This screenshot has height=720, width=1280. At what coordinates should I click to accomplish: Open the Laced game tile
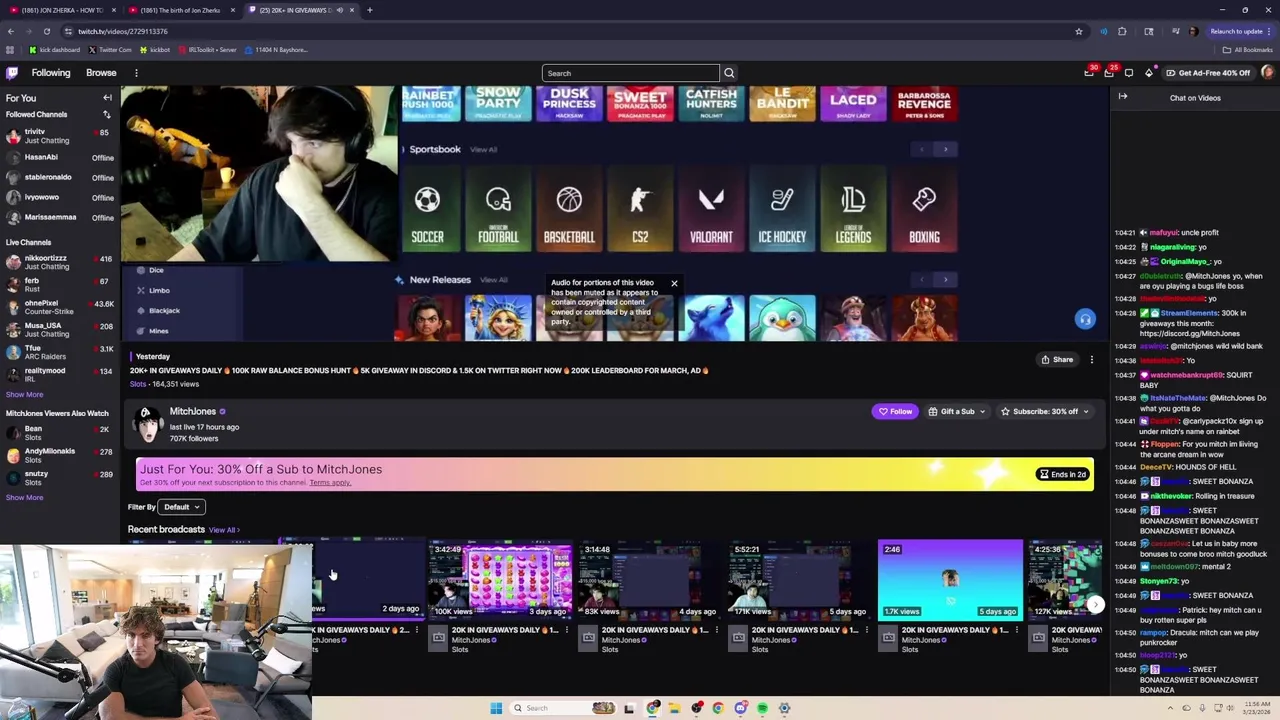pos(853,104)
